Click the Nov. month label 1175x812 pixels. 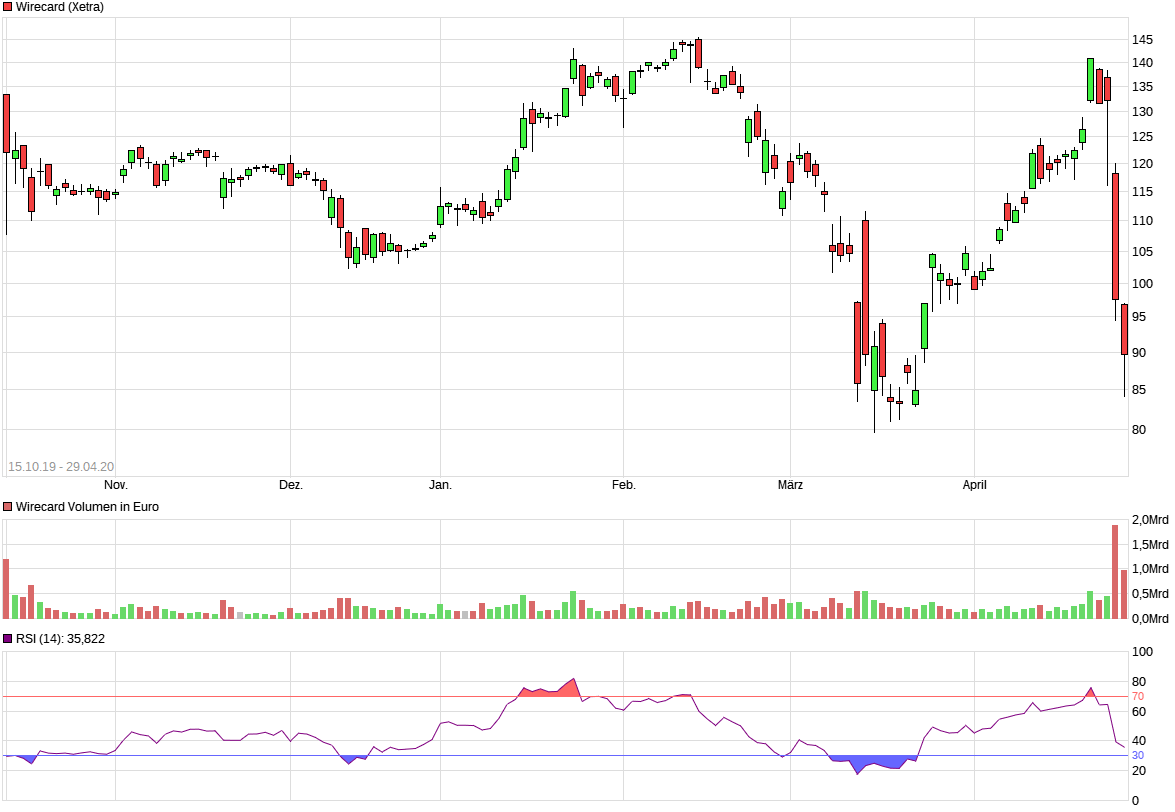(x=115, y=485)
